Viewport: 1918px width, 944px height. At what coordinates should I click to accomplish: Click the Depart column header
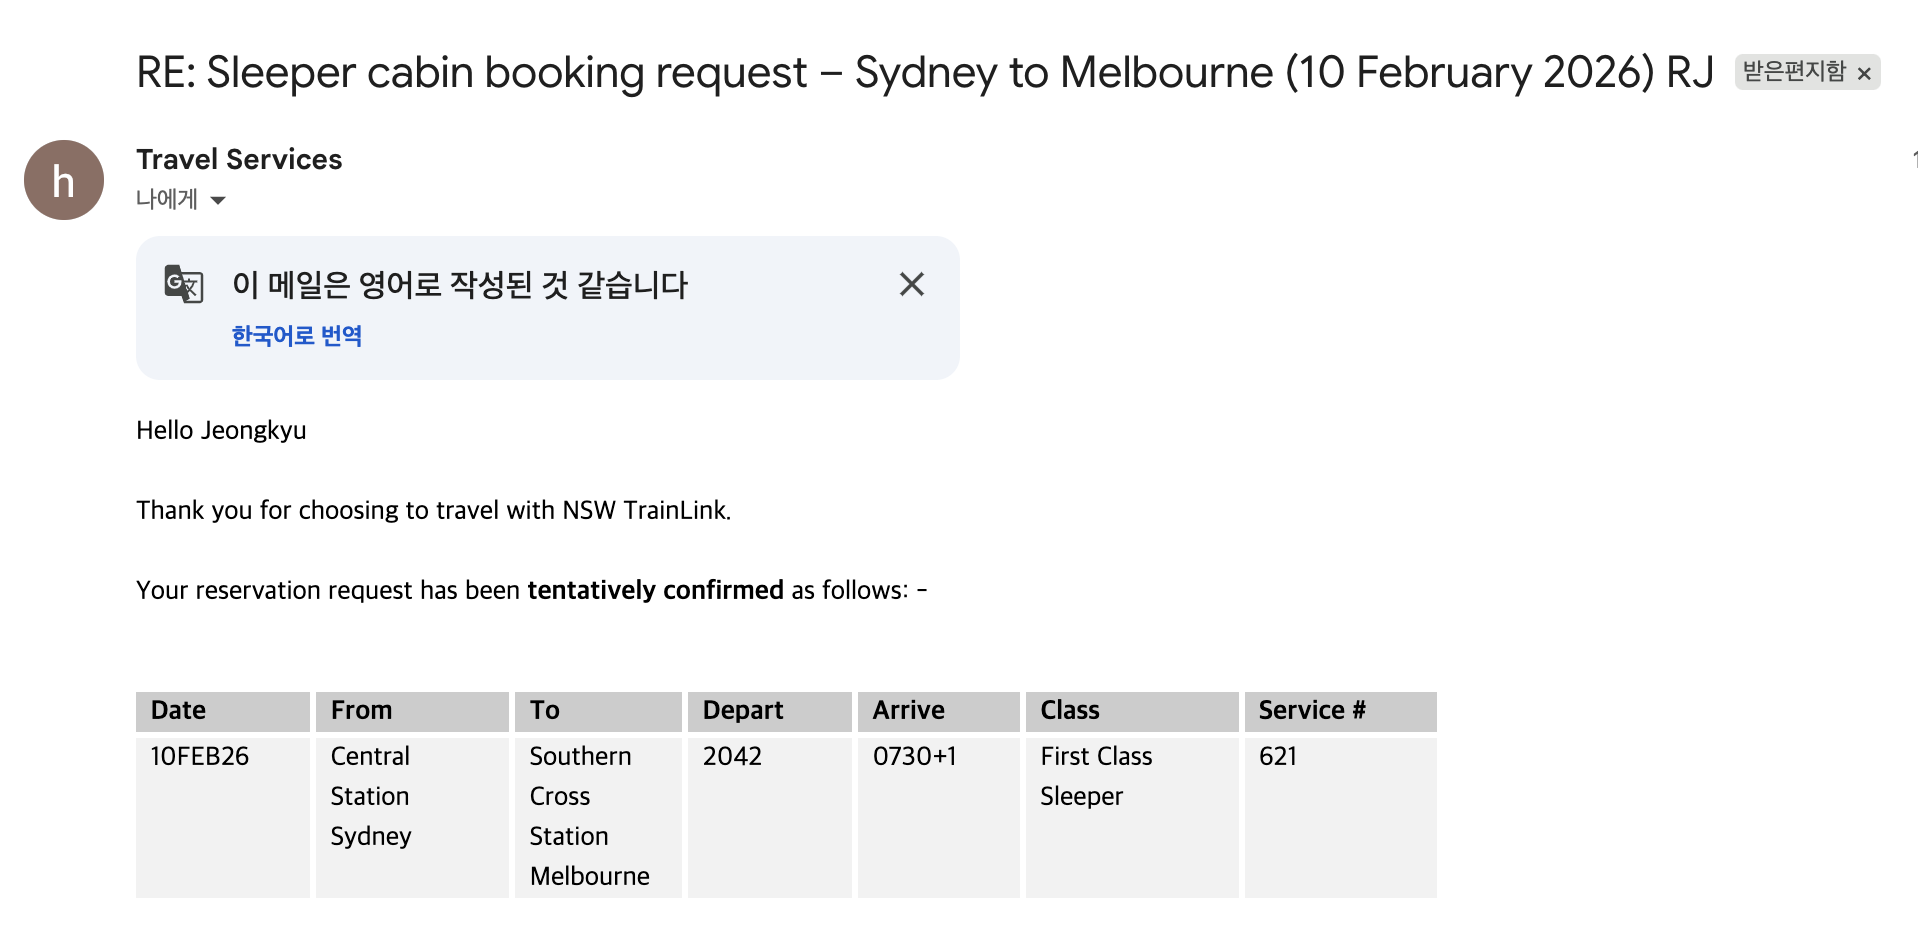click(x=743, y=710)
